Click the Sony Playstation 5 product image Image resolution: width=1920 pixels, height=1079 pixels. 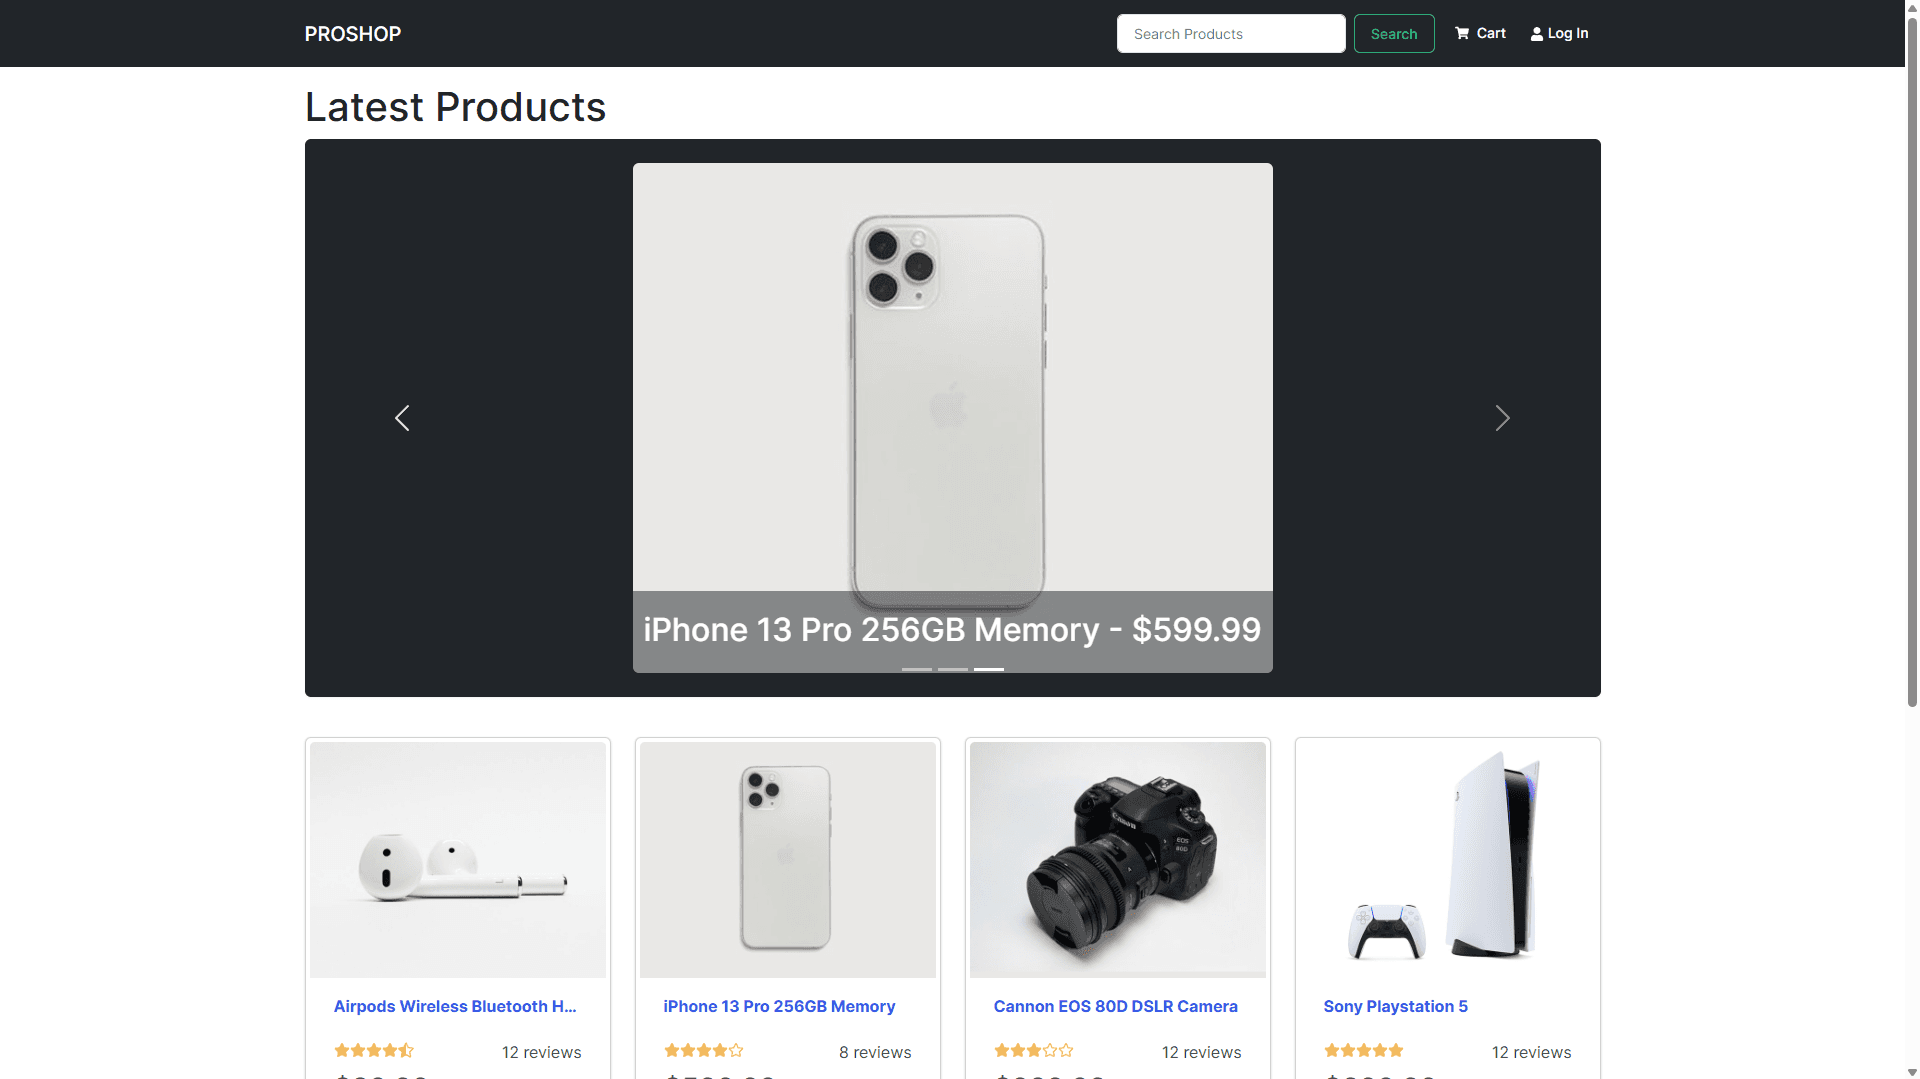click(x=1448, y=860)
